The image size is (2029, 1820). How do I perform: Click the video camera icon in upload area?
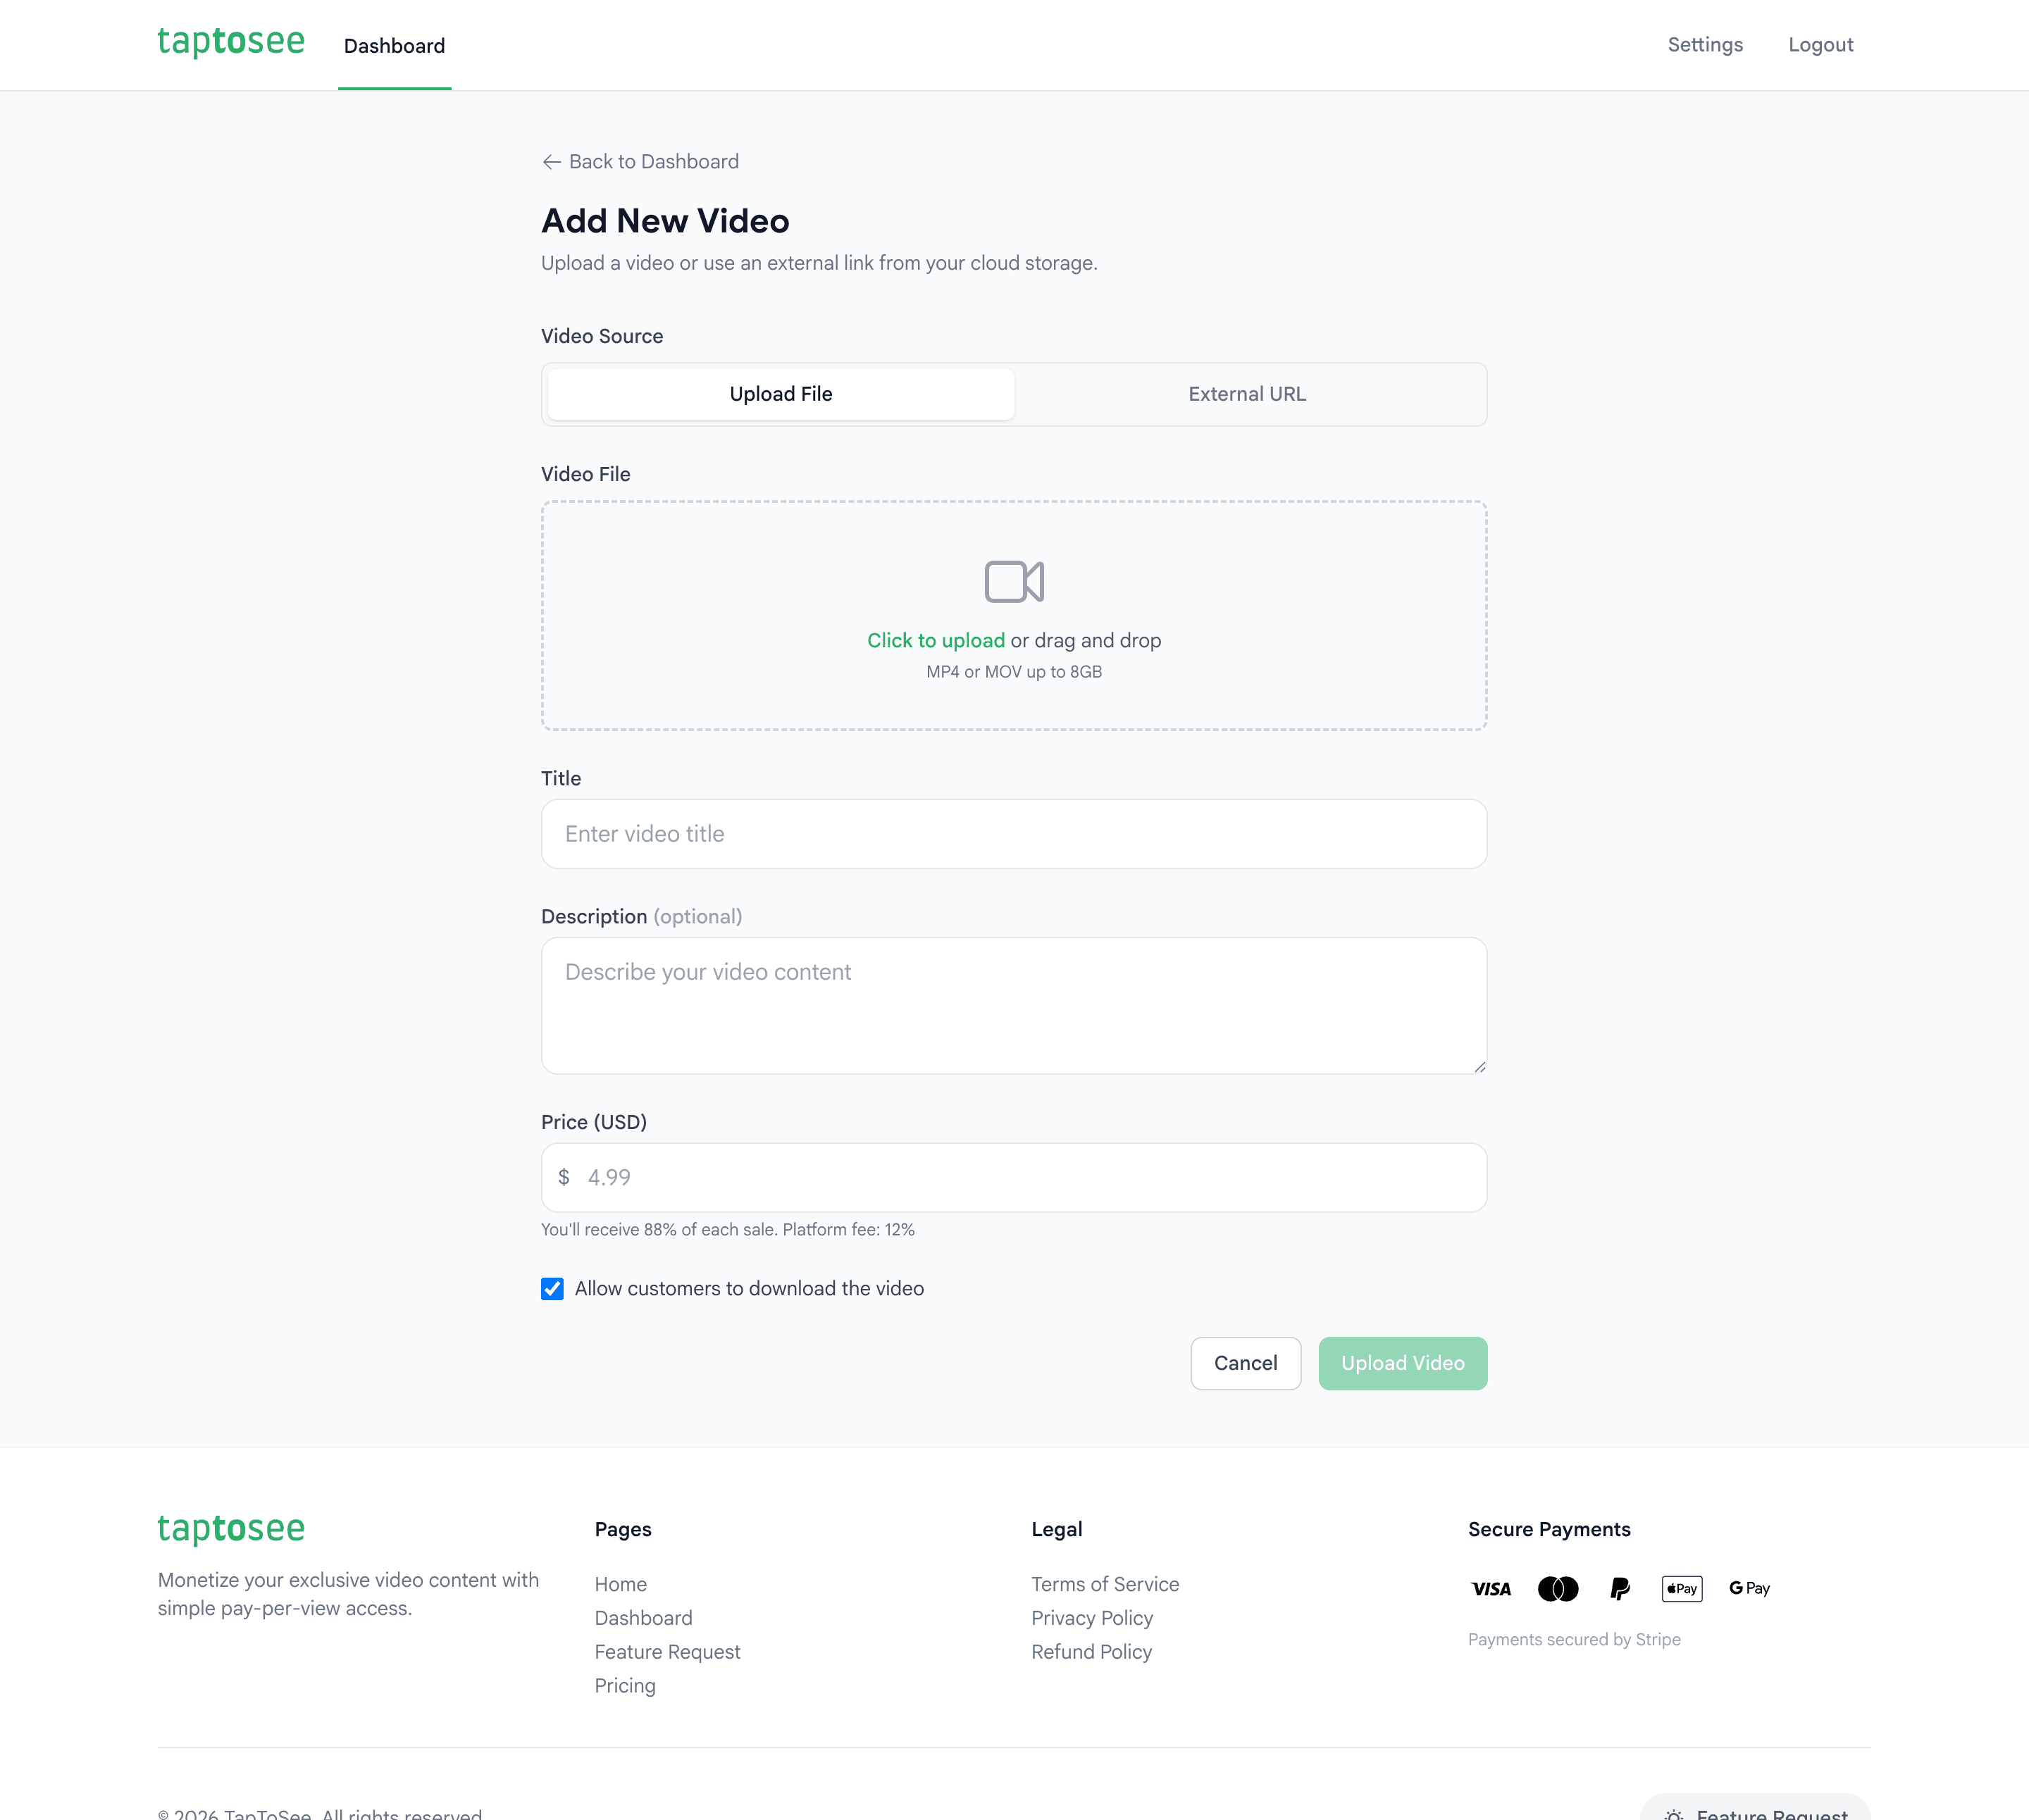tap(1014, 581)
